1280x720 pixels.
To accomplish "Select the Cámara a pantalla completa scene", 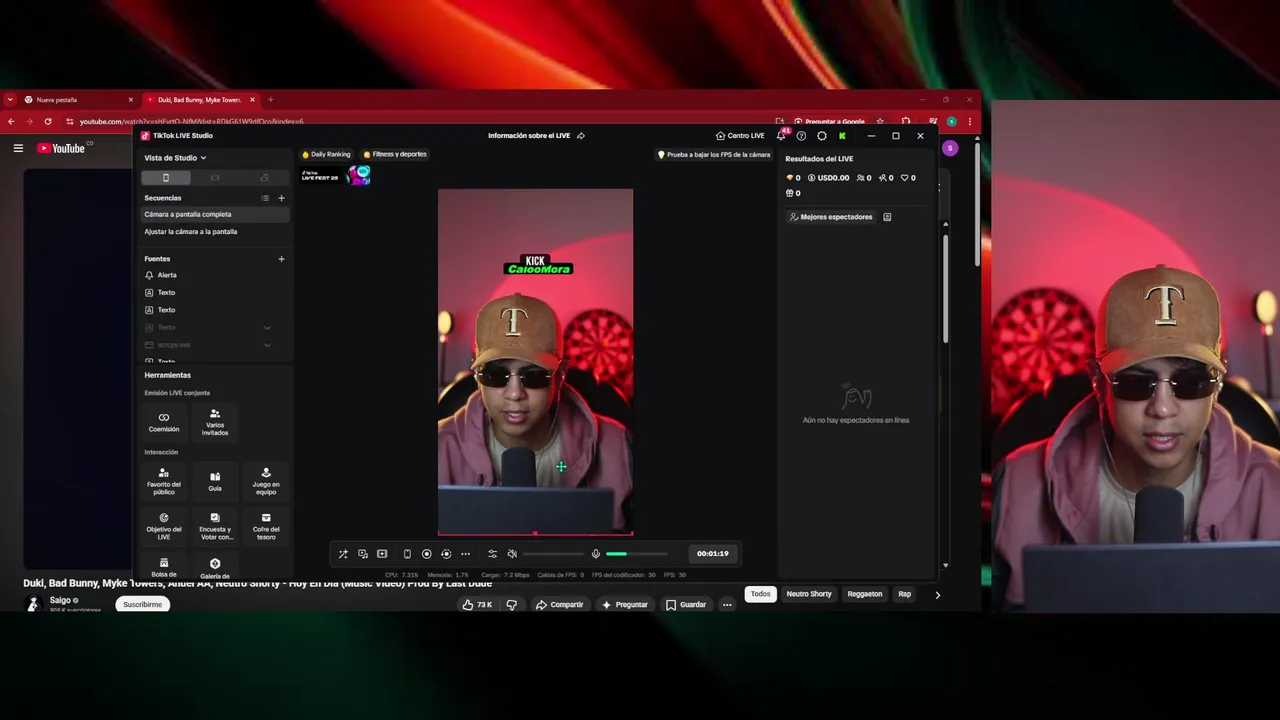I will coord(214,214).
